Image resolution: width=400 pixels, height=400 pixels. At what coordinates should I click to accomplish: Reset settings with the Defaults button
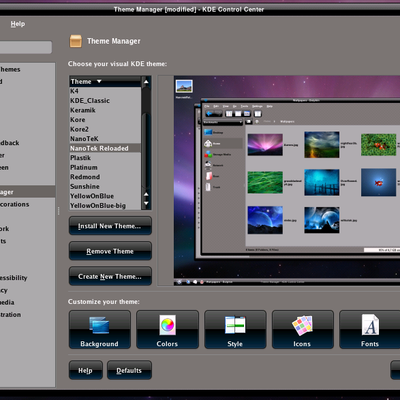[129, 370]
